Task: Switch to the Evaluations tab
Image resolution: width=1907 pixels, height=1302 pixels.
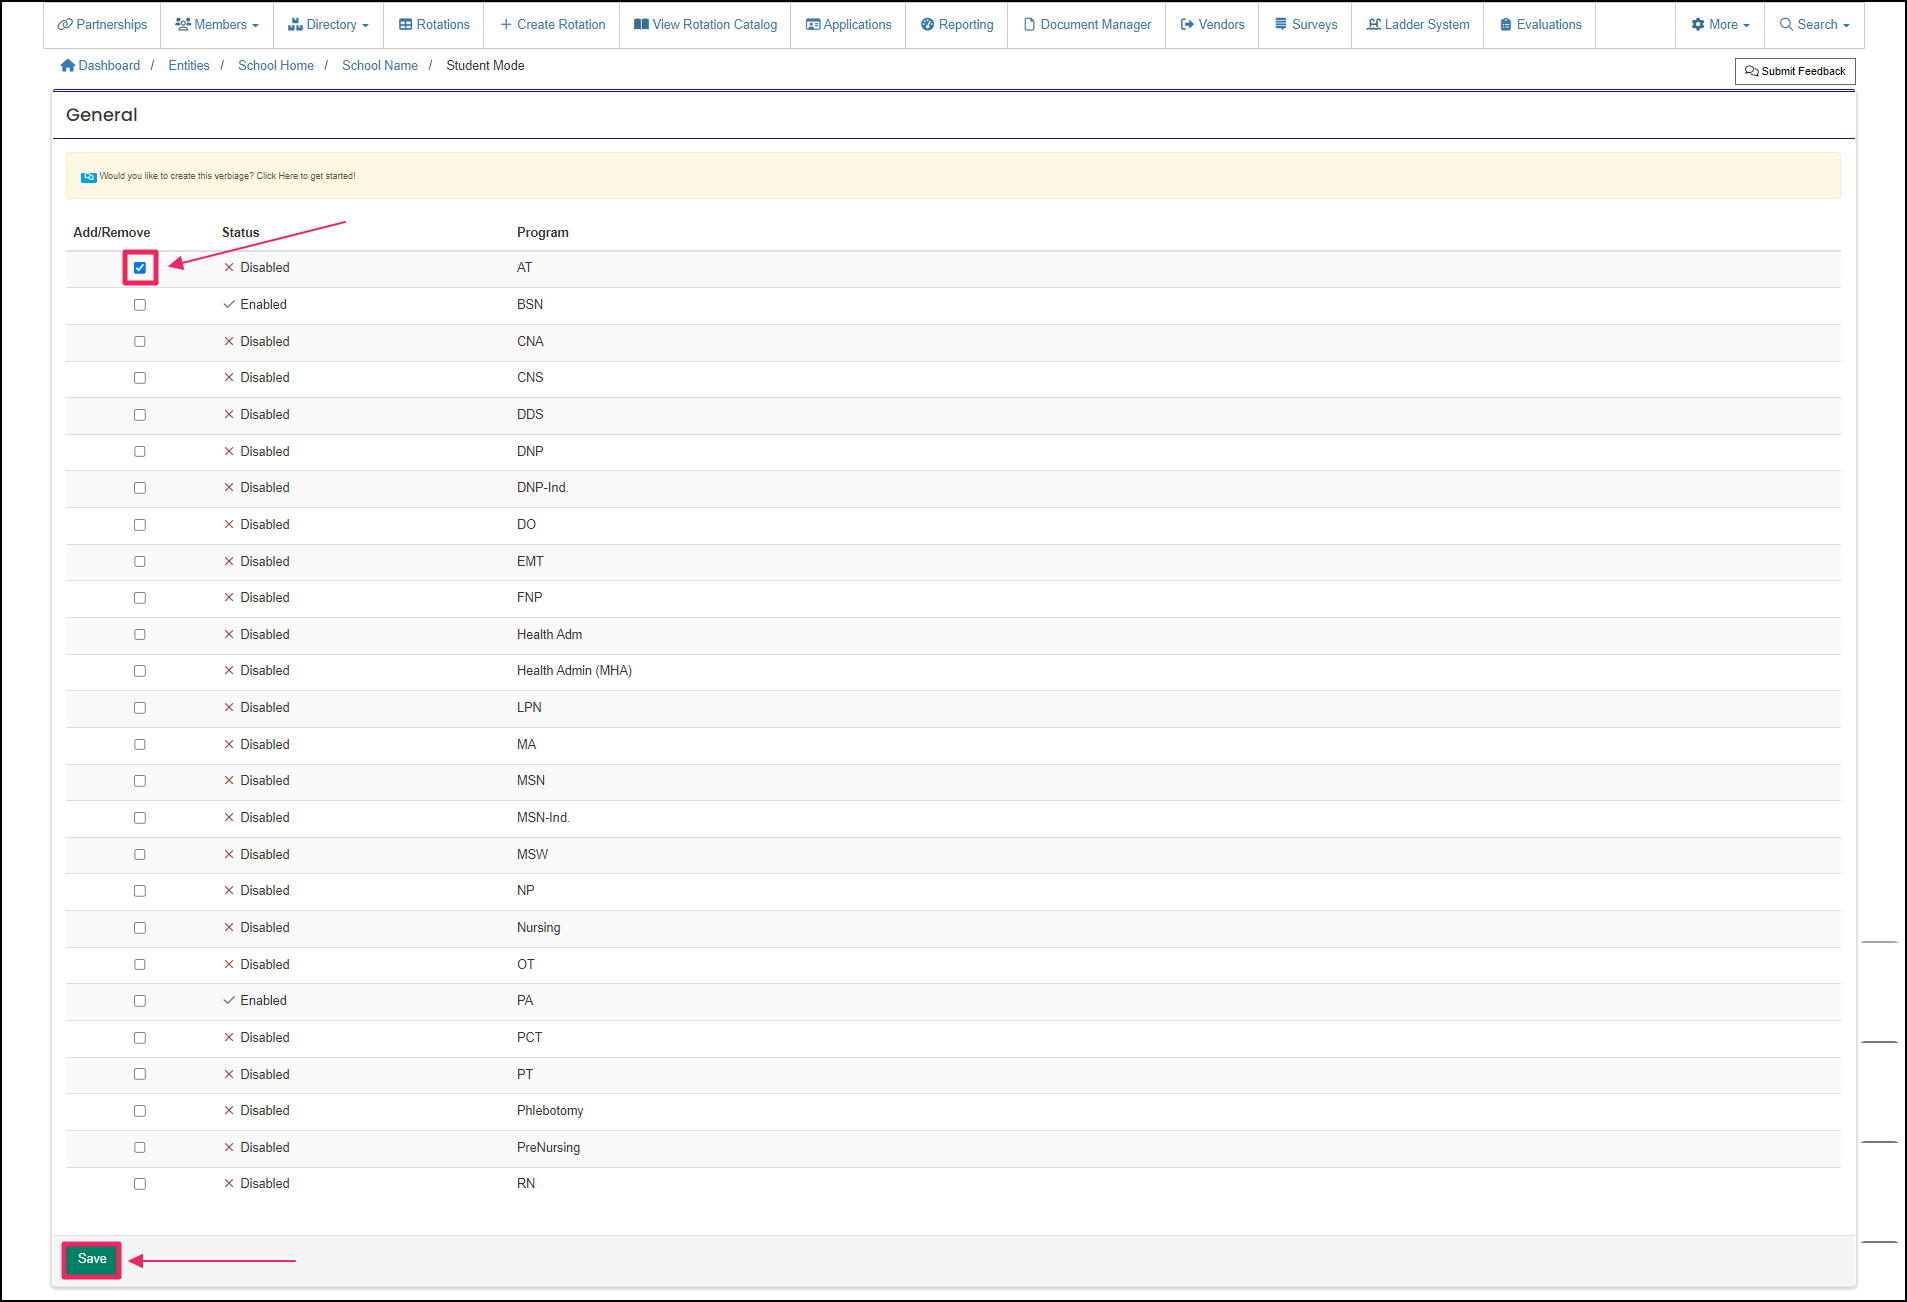Action: [1538, 24]
